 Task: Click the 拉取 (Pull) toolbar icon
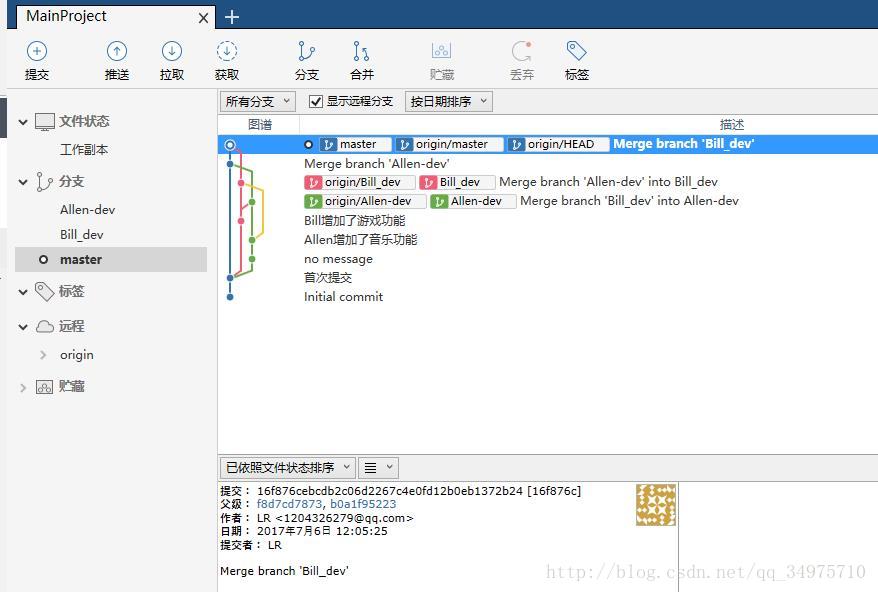click(171, 57)
